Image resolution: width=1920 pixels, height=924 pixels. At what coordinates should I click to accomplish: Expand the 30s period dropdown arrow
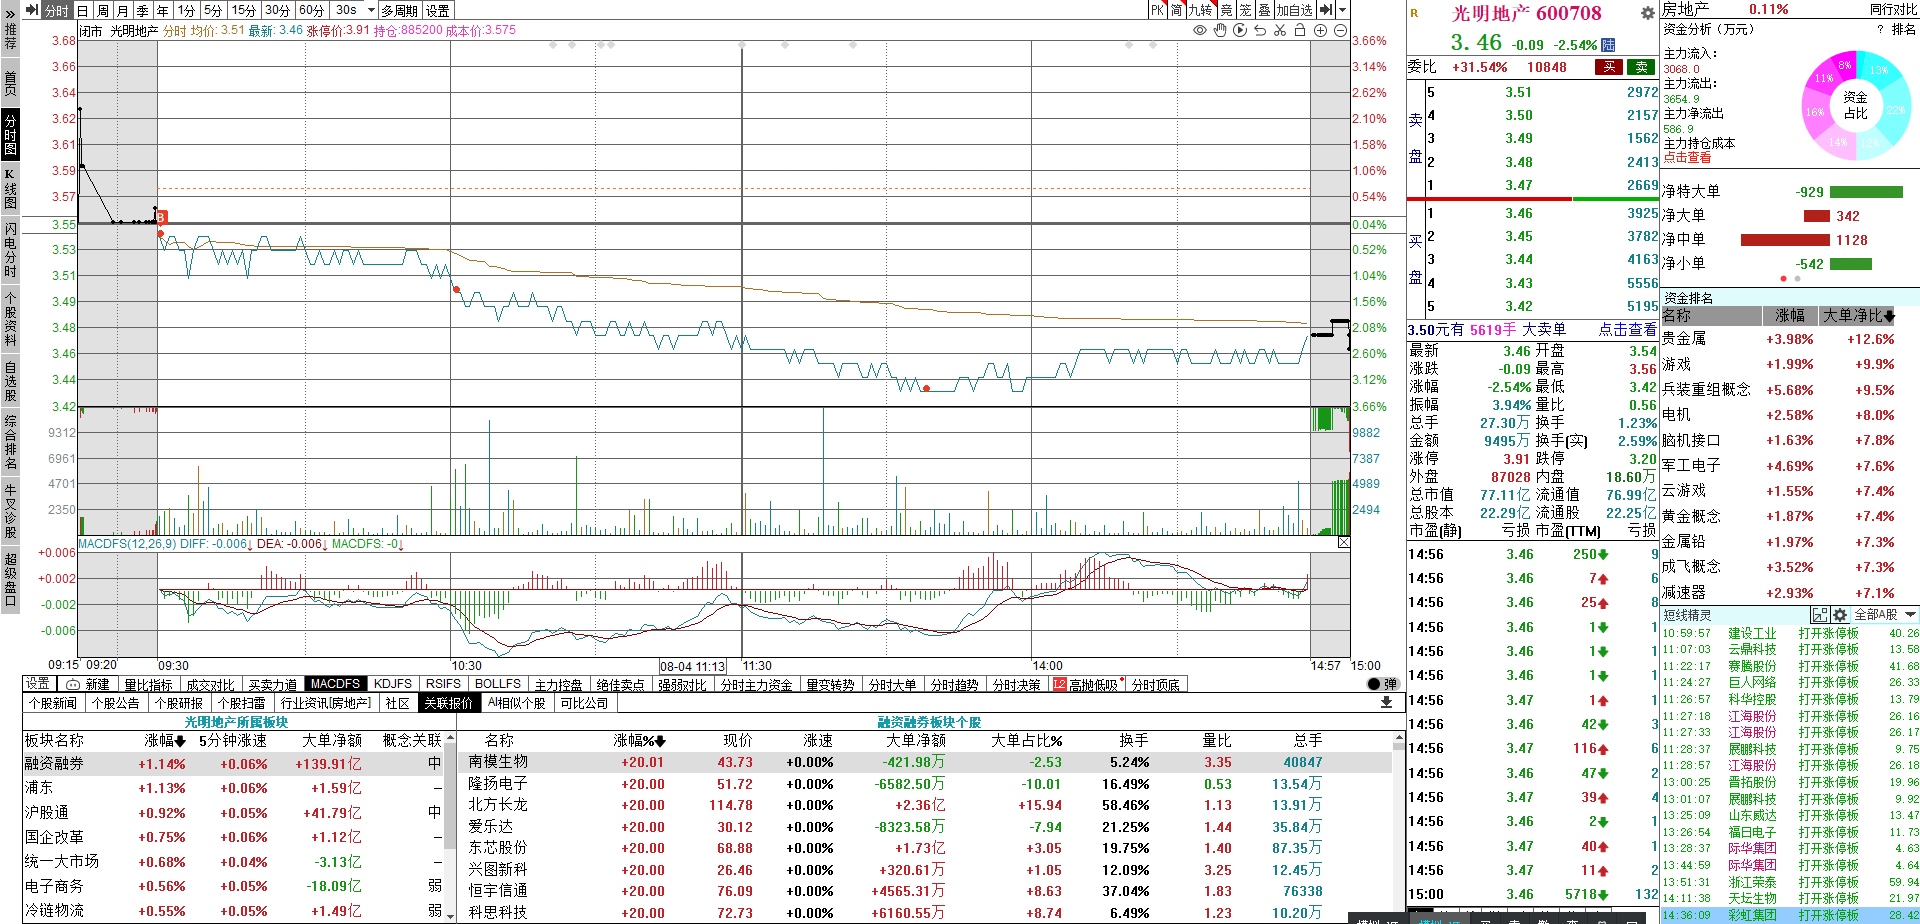pyautogui.click(x=371, y=10)
